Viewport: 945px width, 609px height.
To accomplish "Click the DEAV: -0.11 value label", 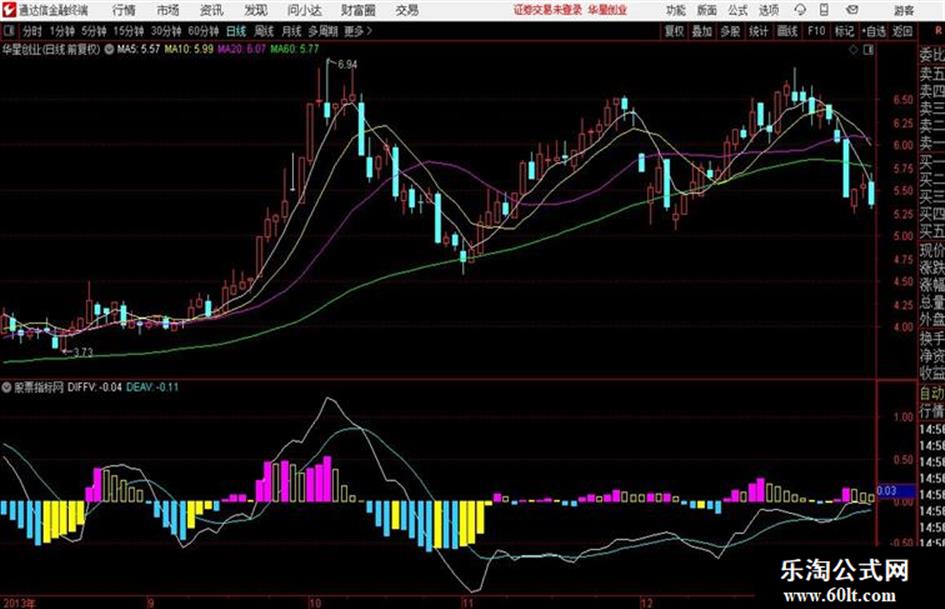I will click(x=152, y=387).
